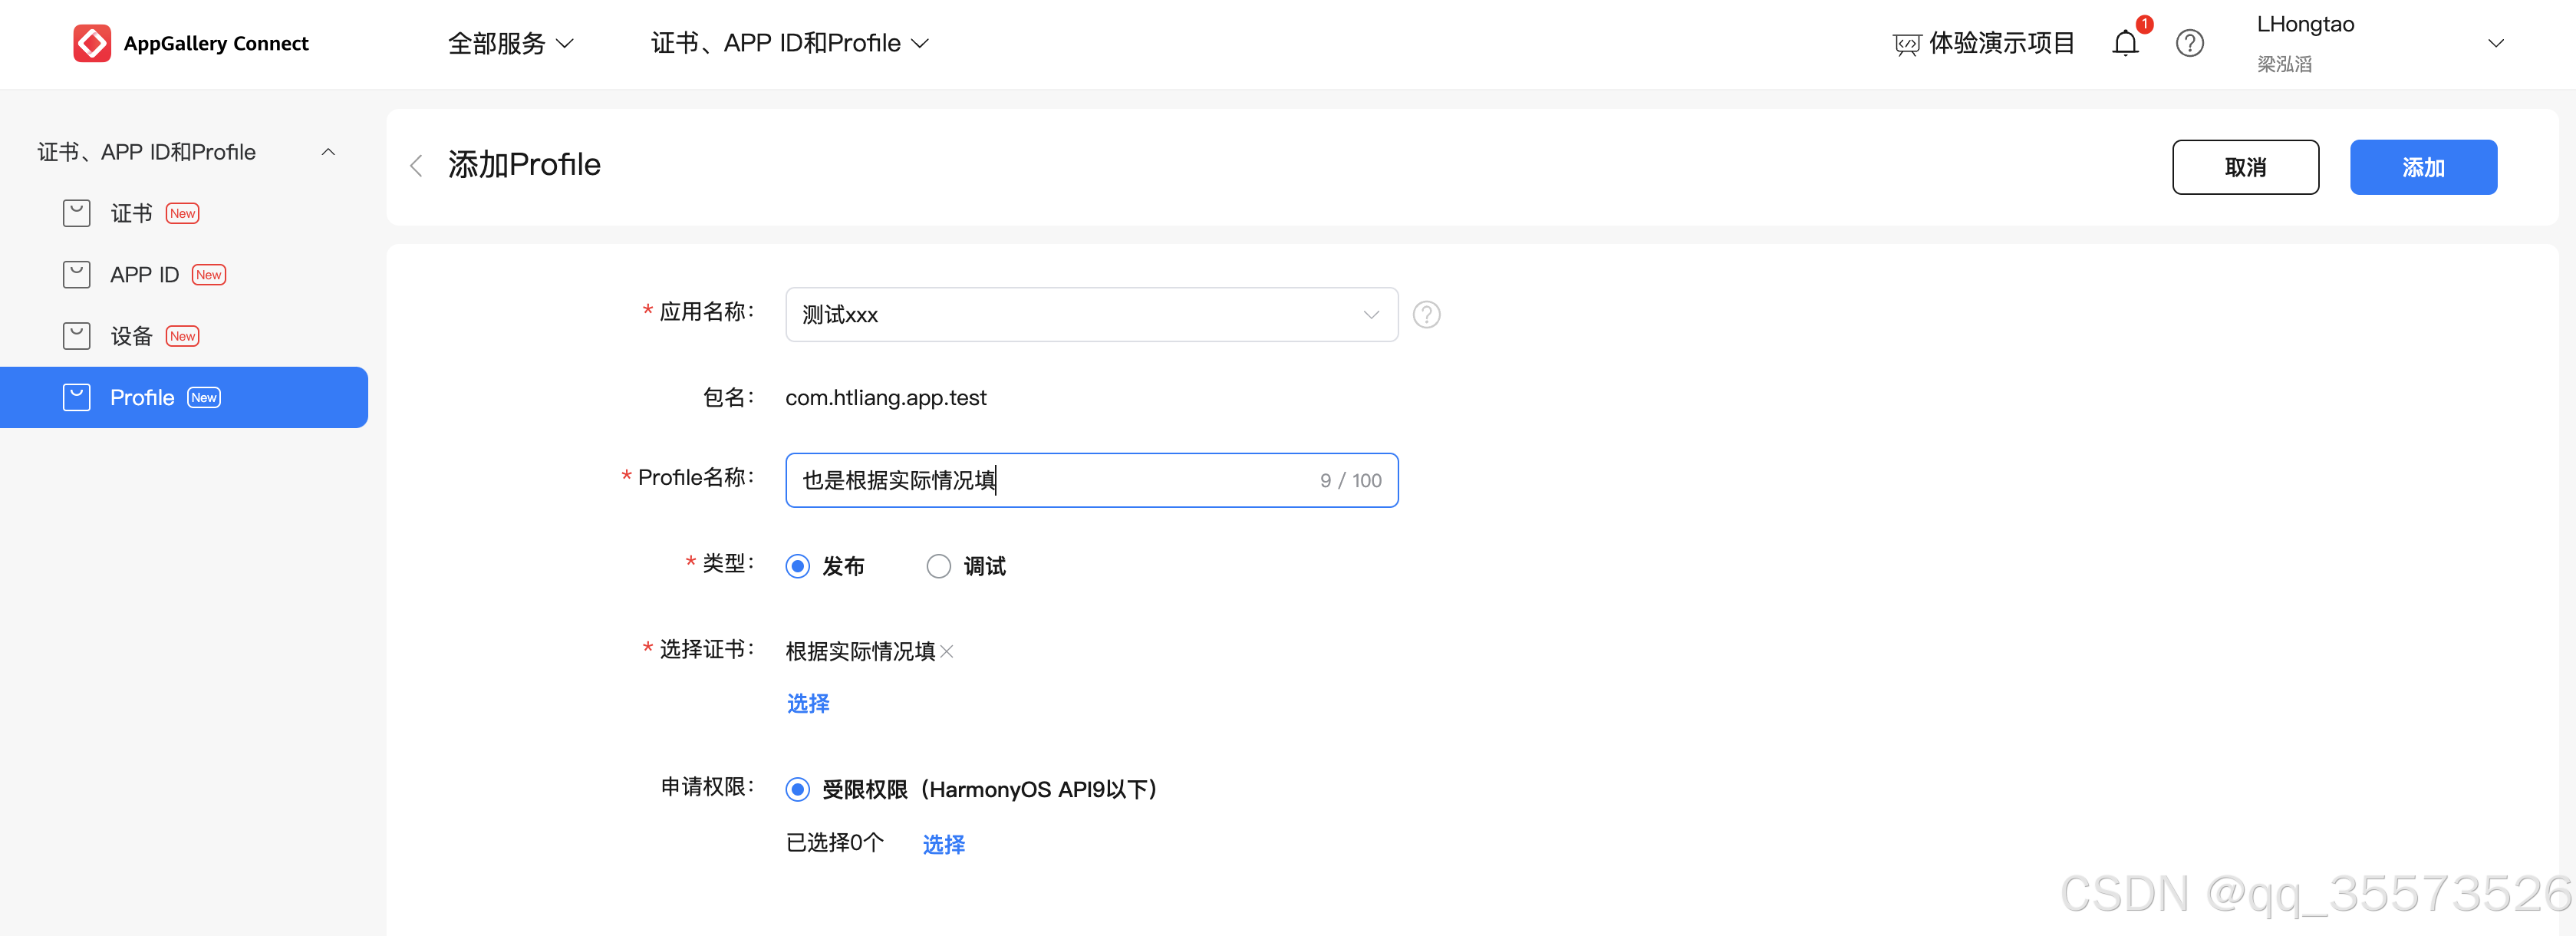Image resolution: width=2576 pixels, height=936 pixels.
Task: Collapse the 证书、APP ID和Profile sidebar section
Action: [328, 152]
